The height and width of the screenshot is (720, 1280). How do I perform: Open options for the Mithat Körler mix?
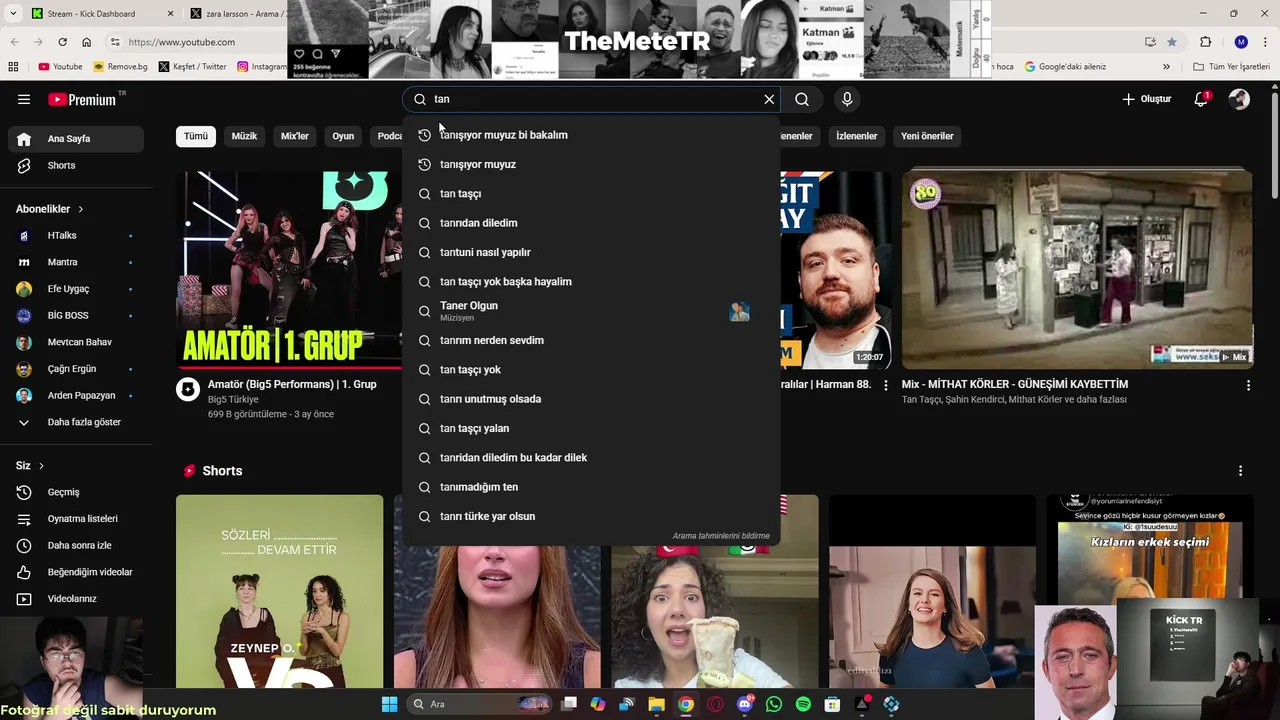pos(1248,385)
